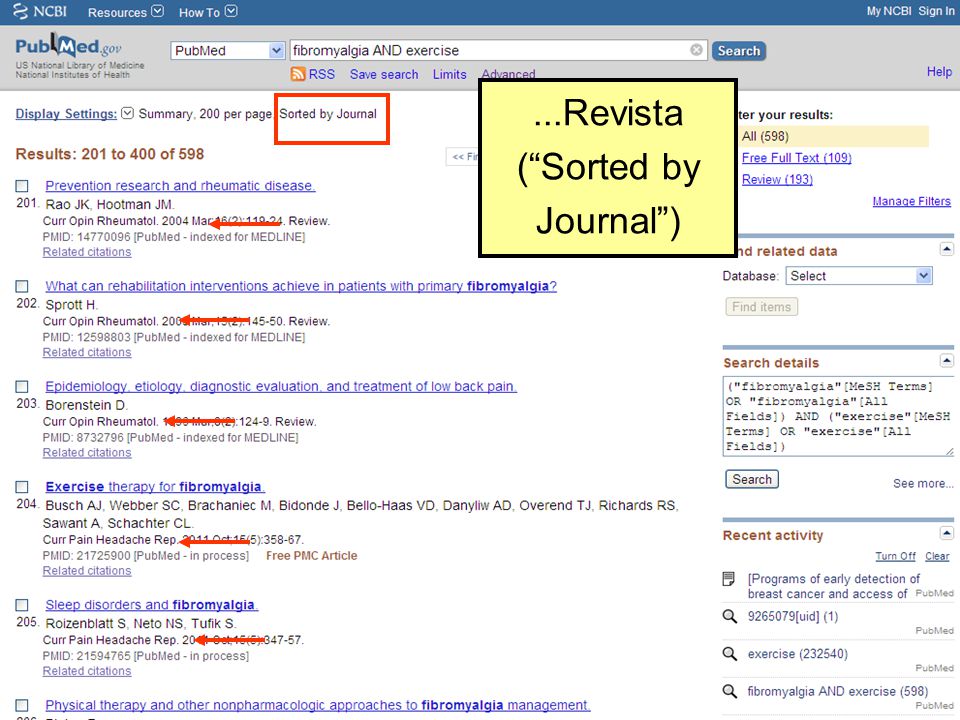Tick the checkbox for Physical therapy result
The width and height of the screenshot is (960, 720).
pos(22,705)
